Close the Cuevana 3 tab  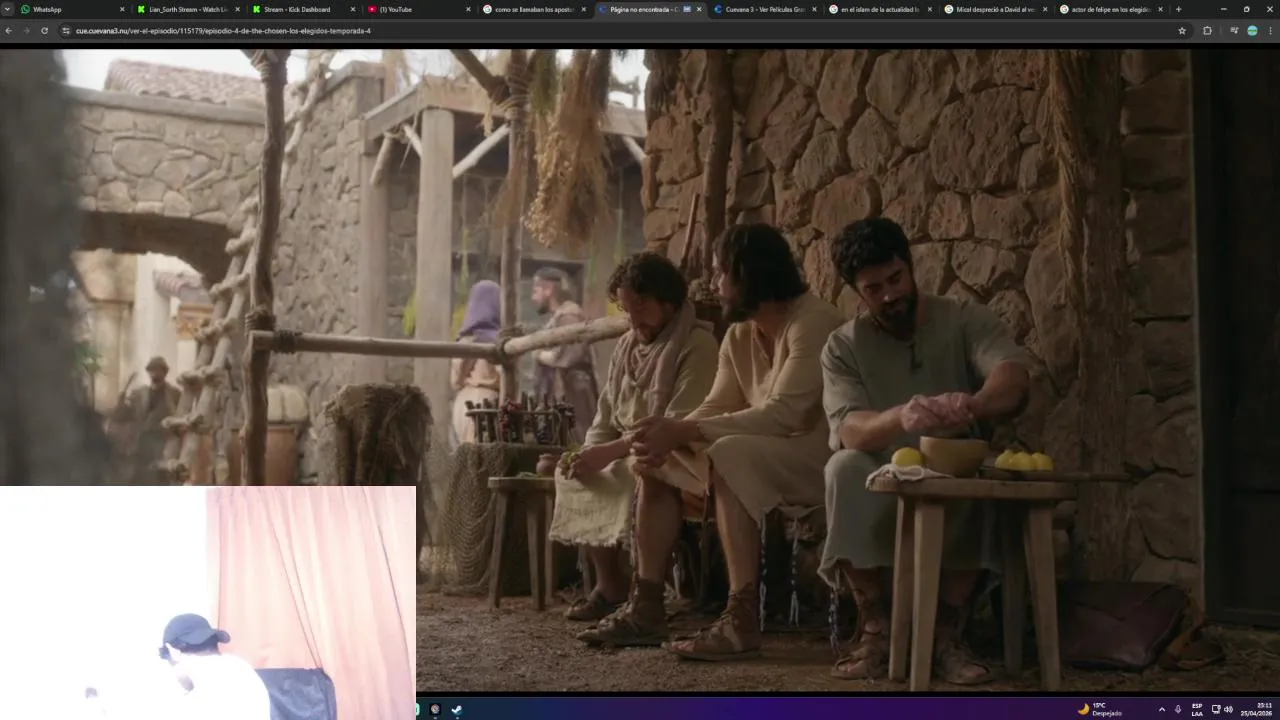tap(814, 9)
